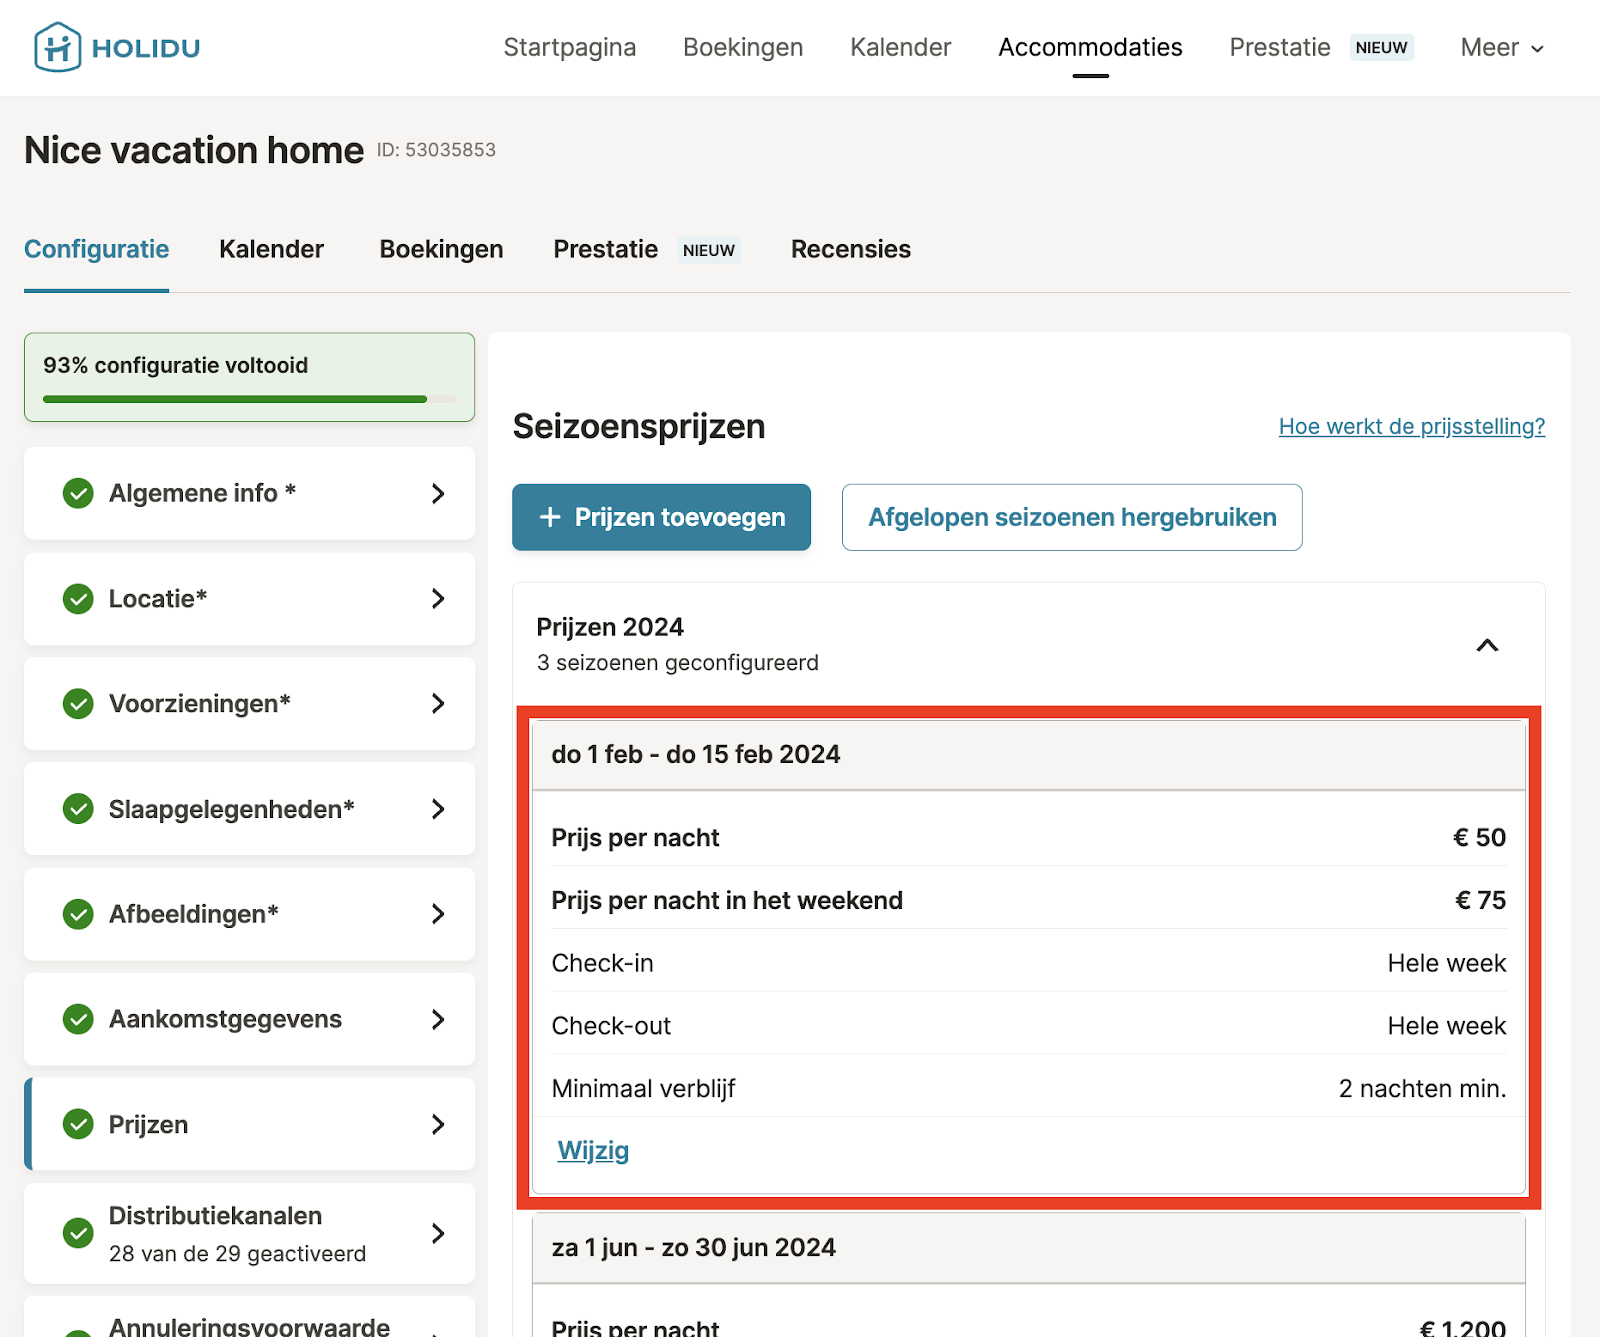Click green checkmark beside Aankomstgegevens
Image resolution: width=1600 pixels, height=1337 pixels.
tap(78, 1019)
